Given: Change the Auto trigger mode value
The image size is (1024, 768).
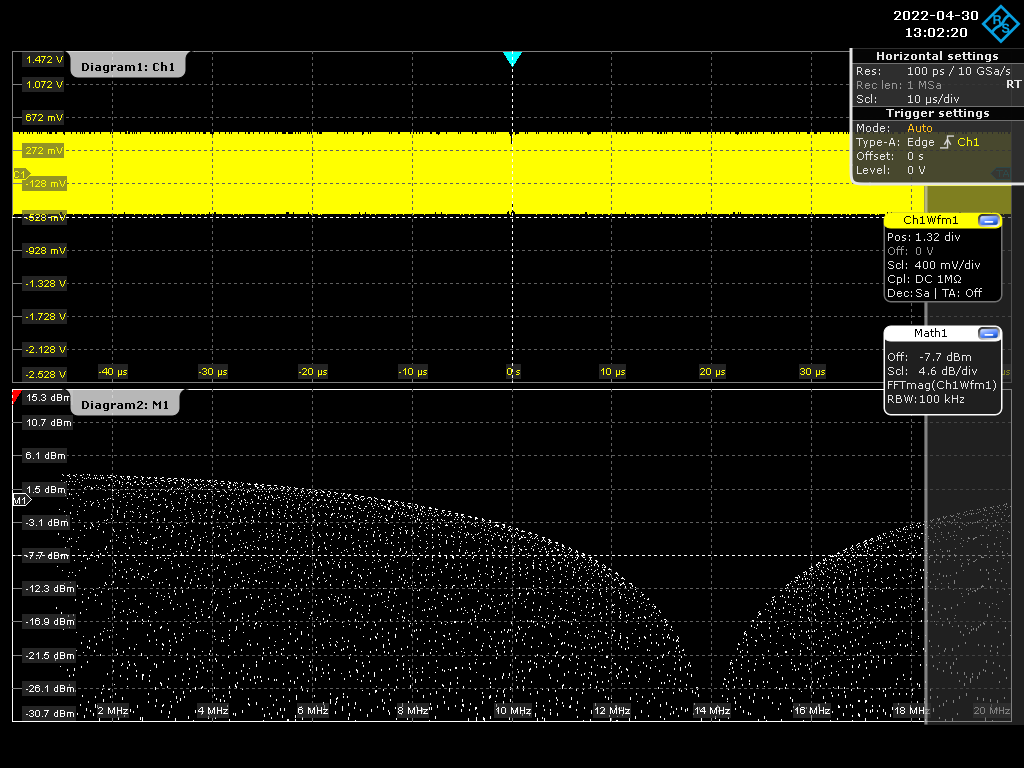Looking at the screenshot, I should pyautogui.click(x=920, y=128).
